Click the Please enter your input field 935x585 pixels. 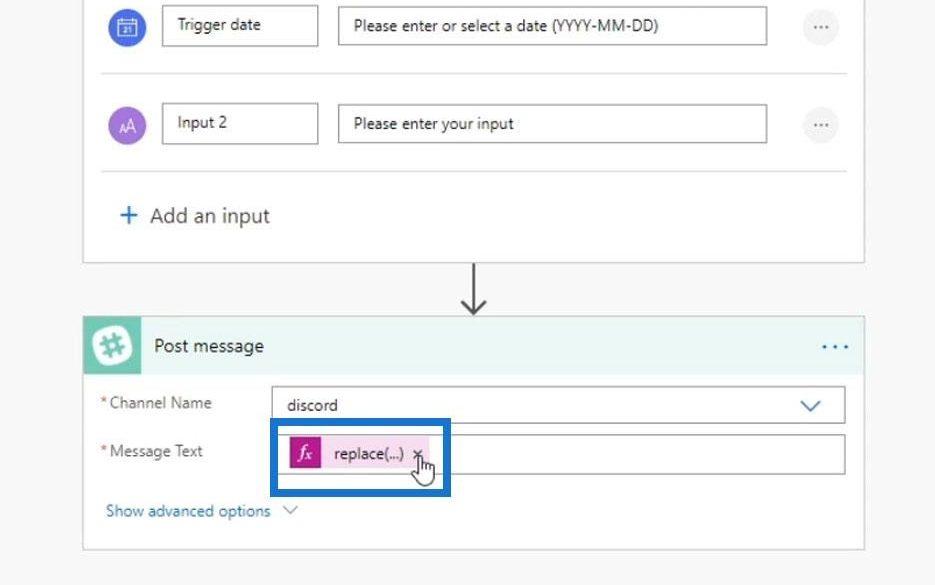click(x=552, y=123)
